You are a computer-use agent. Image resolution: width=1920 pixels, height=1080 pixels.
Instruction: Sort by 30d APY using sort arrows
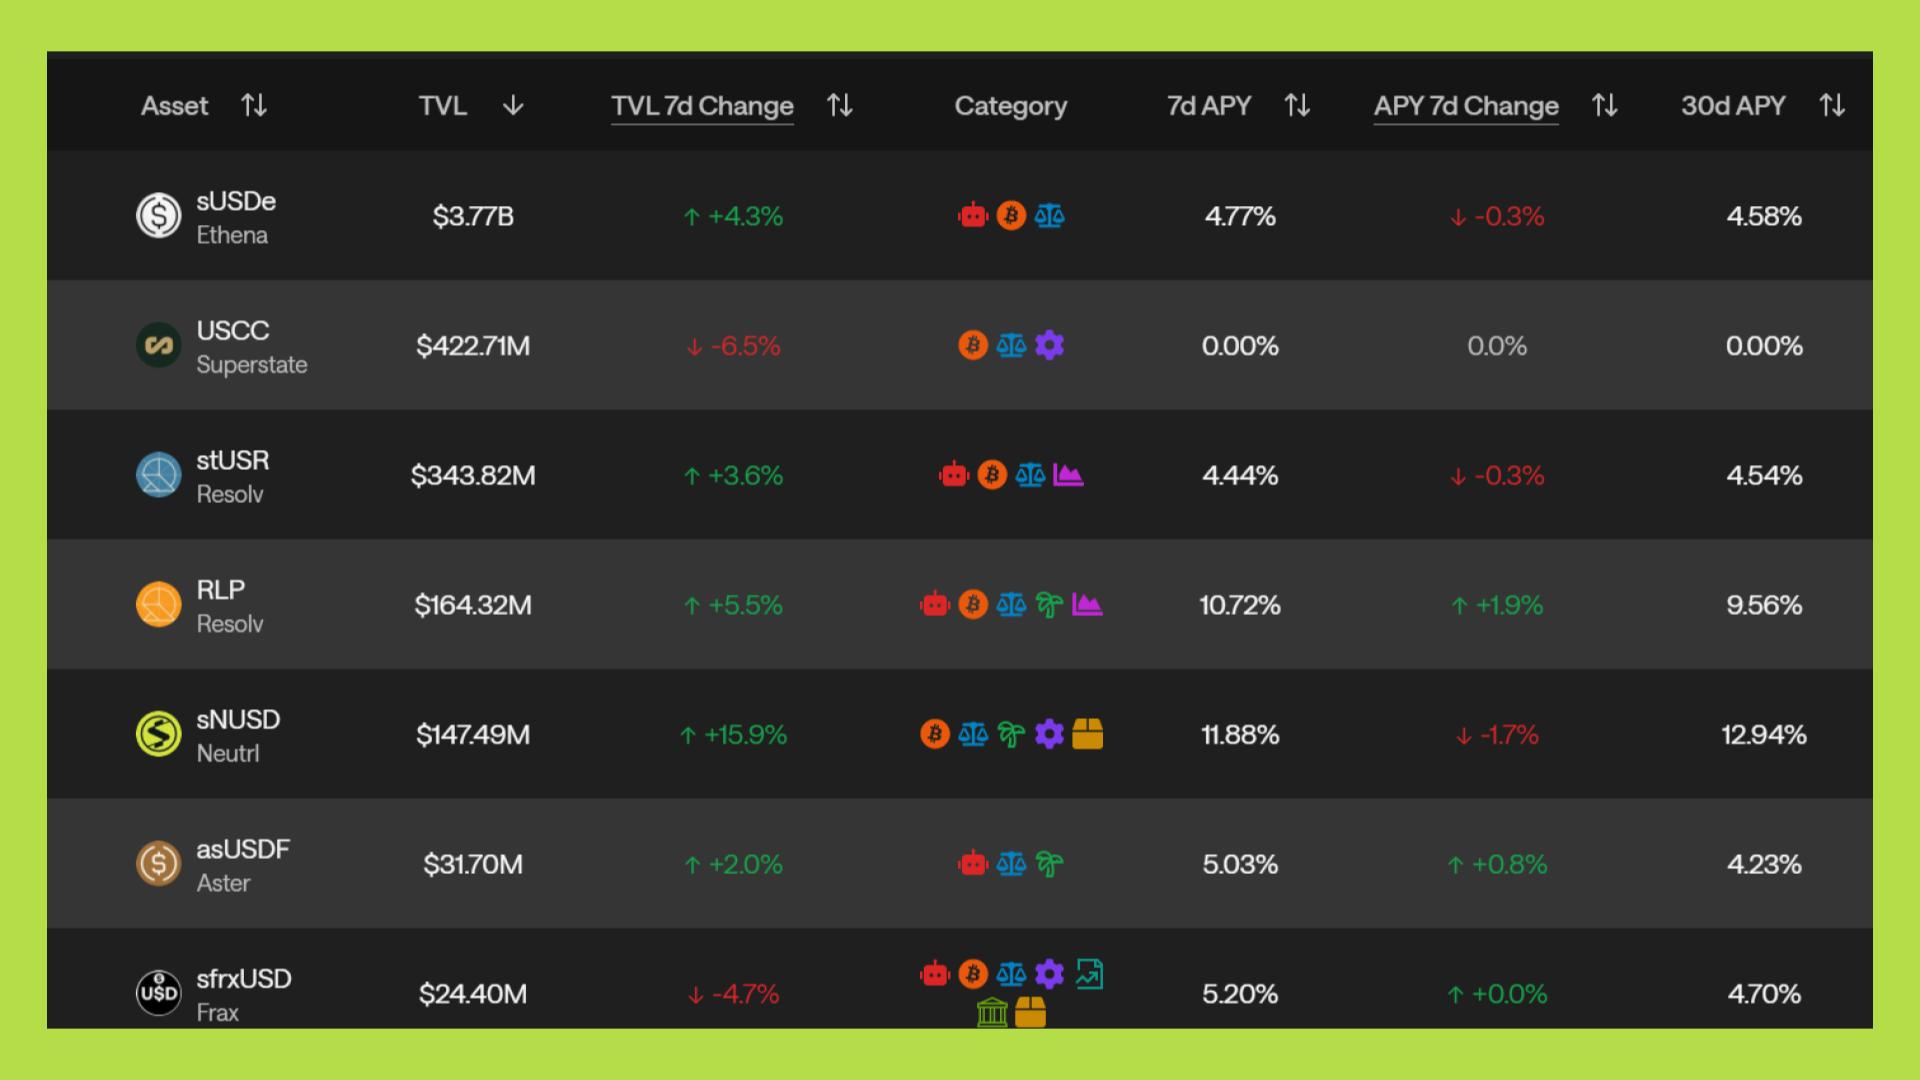(x=1831, y=106)
